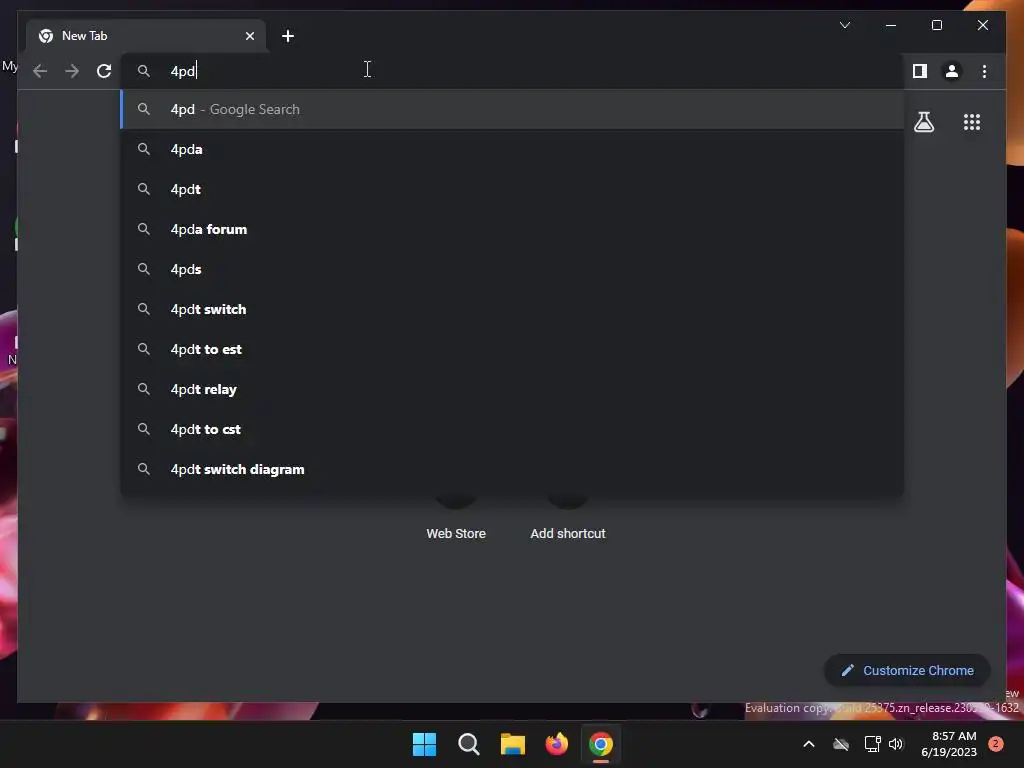Select the New Tab browser tab
The height and width of the screenshot is (768, 1024).
[146, 36]
